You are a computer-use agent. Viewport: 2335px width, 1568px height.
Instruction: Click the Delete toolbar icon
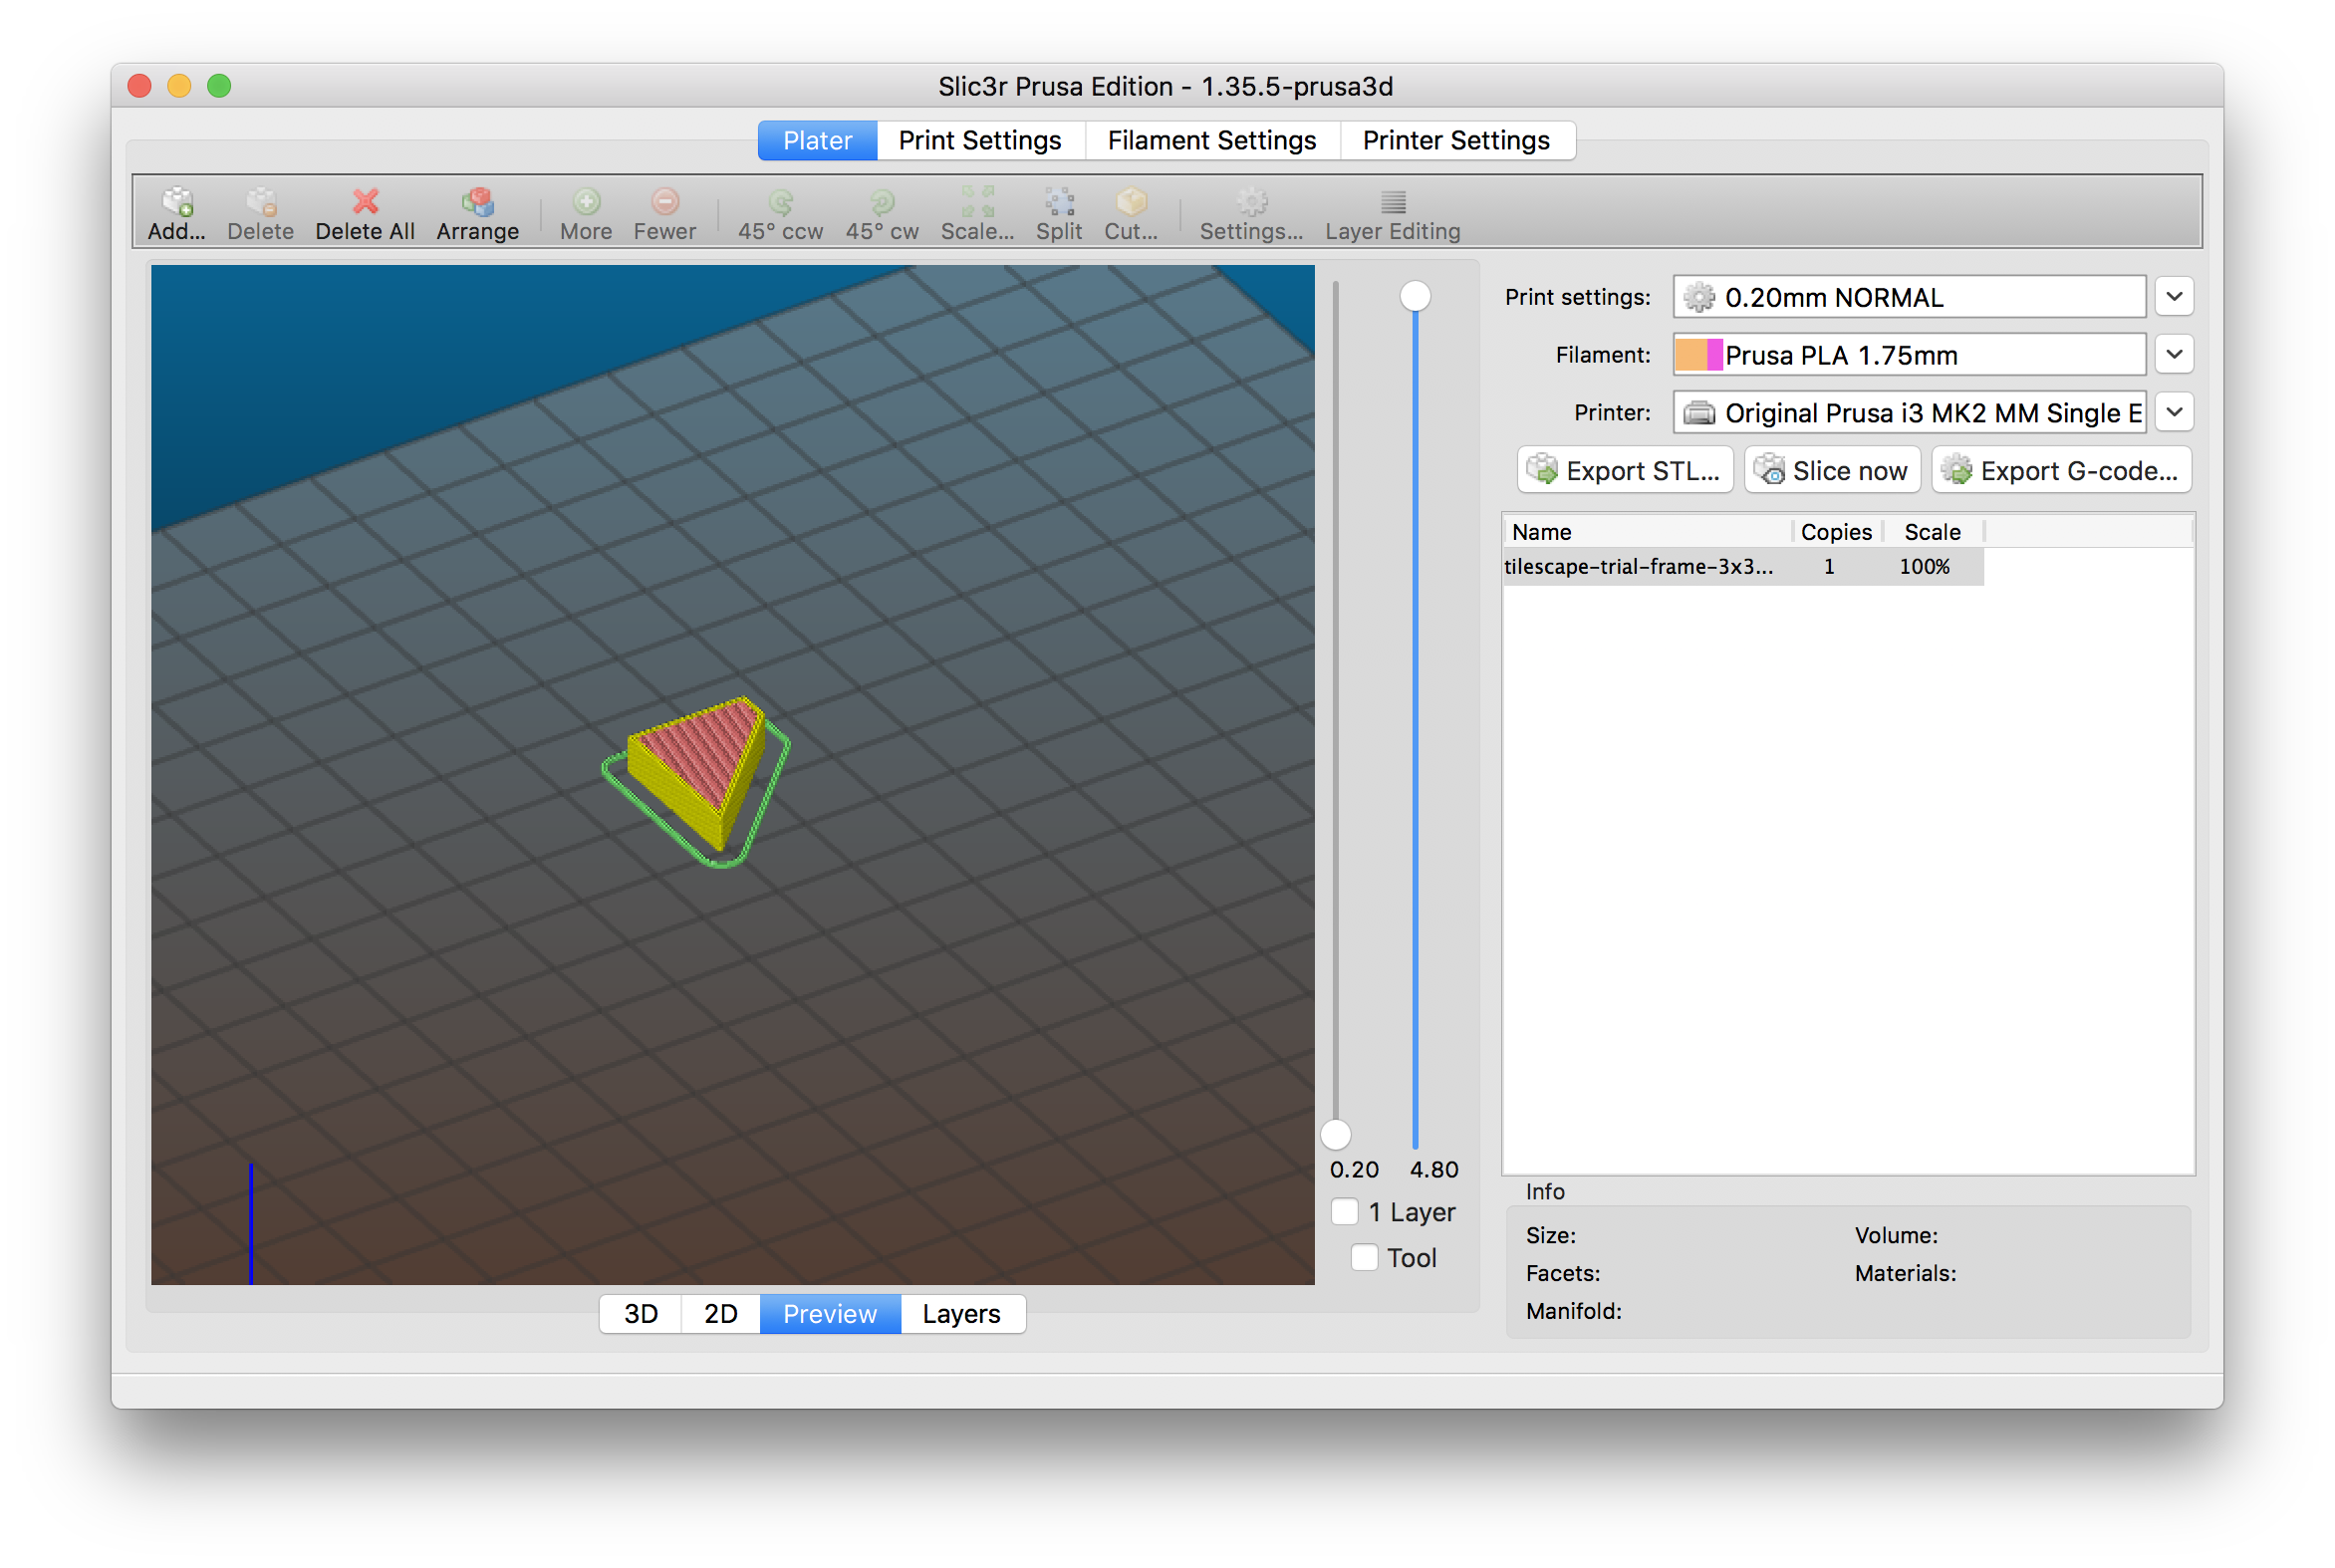(x=261, y=202)
